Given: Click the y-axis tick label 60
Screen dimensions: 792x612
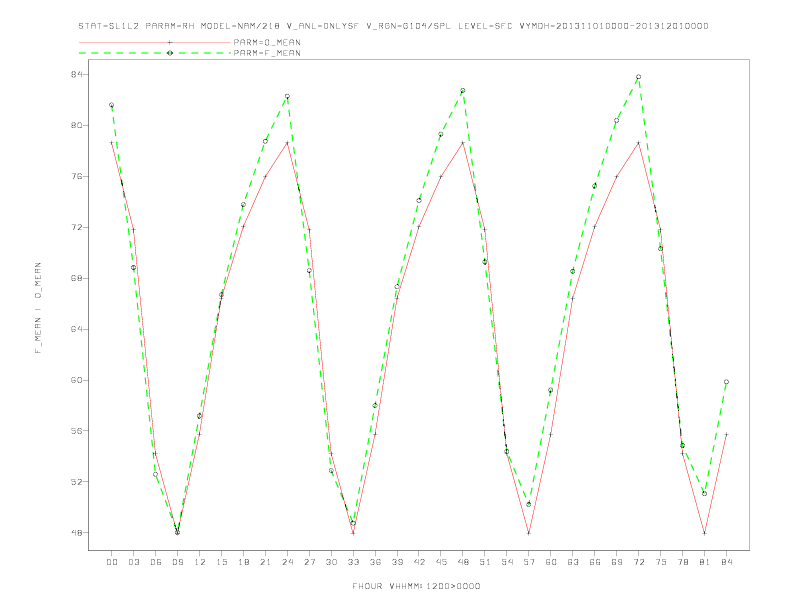Looking at the screenshot, I should pos(77,380).
